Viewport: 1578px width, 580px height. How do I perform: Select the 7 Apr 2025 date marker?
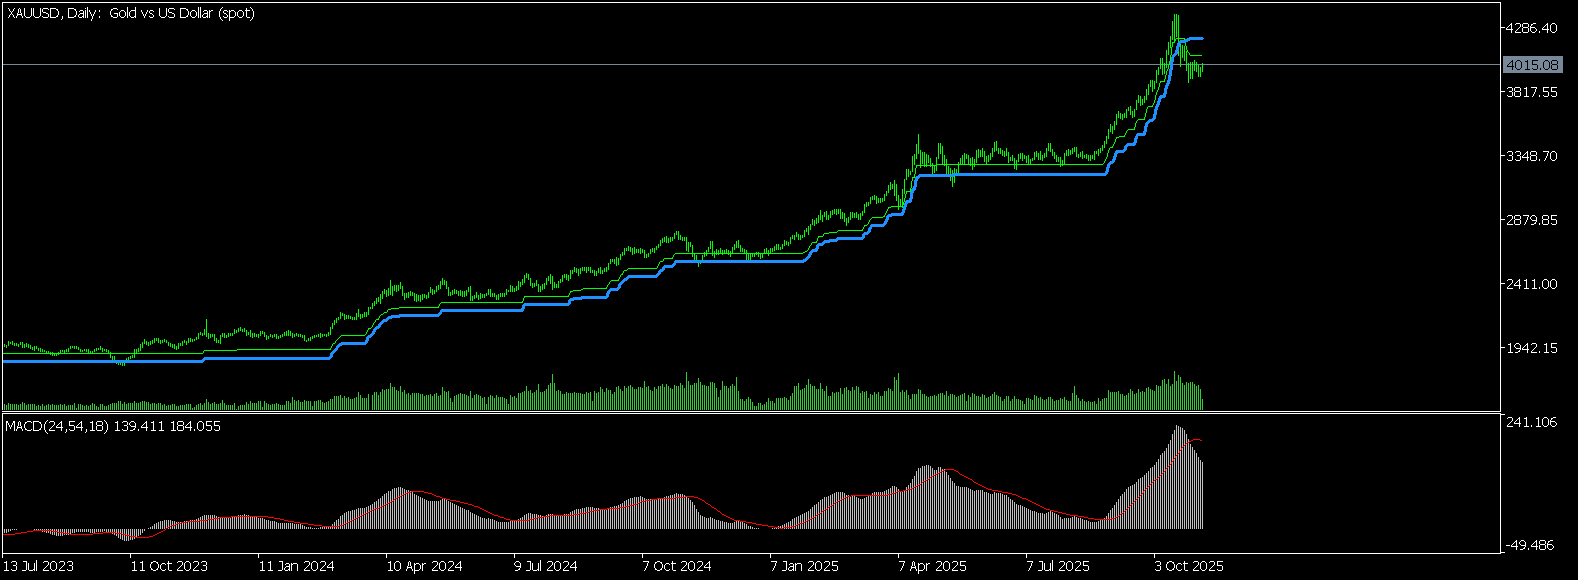click(x=933, y=566)
